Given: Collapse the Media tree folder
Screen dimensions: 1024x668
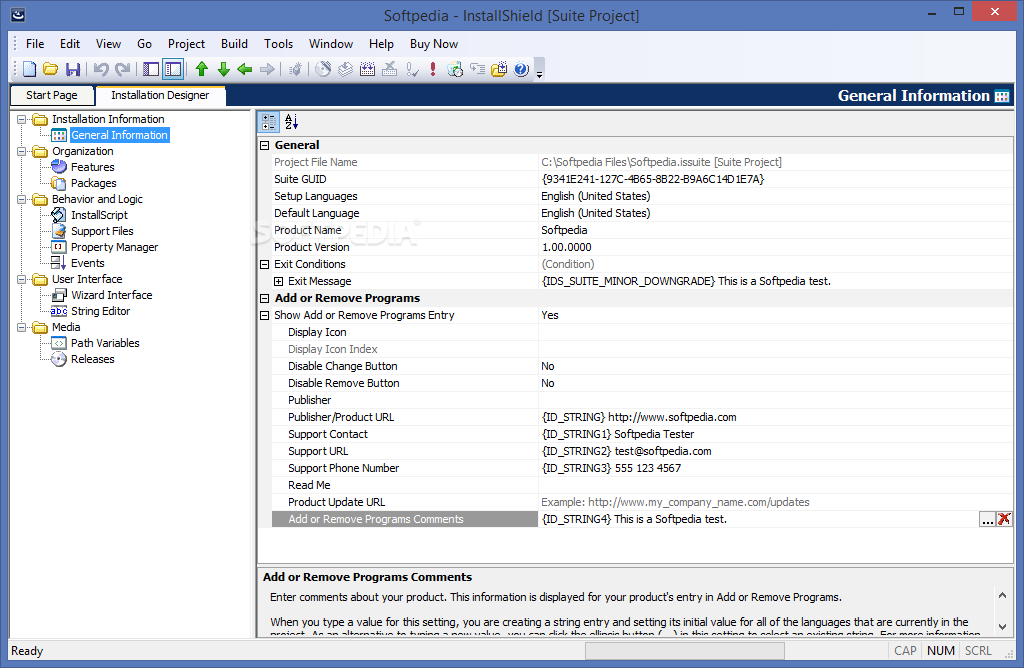Looking at the screenshot, I should (x=22, y=327).
